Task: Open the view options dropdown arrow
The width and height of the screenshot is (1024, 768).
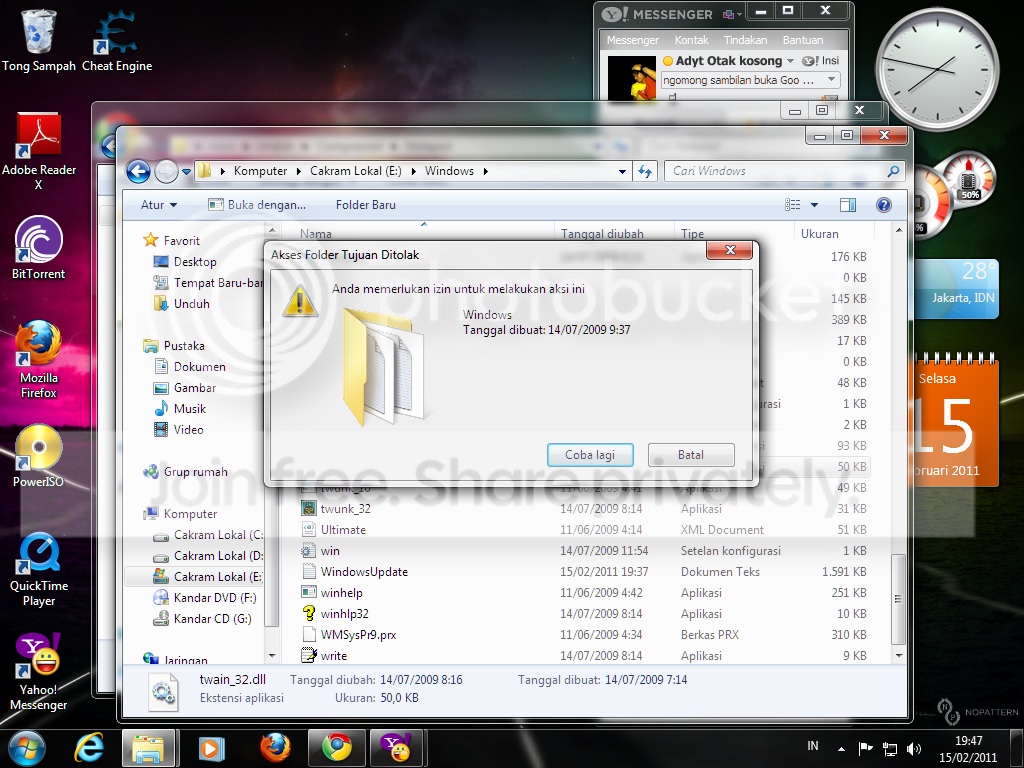Action: pyautogui.click(x=814, y=205)
